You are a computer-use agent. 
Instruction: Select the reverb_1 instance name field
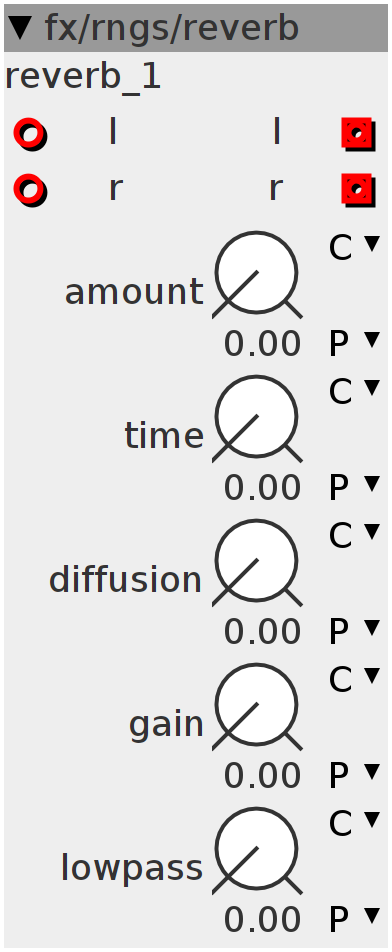(x=83, y=77)
